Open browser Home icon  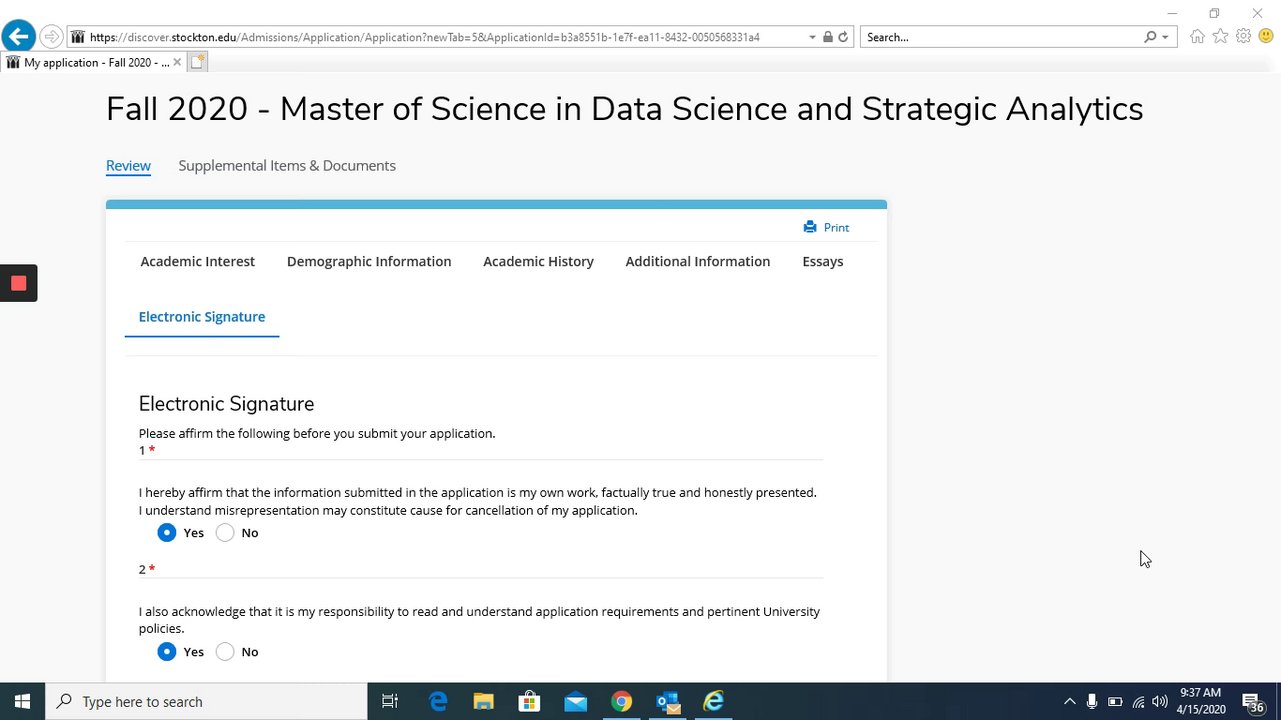[x=1197, y=37]
